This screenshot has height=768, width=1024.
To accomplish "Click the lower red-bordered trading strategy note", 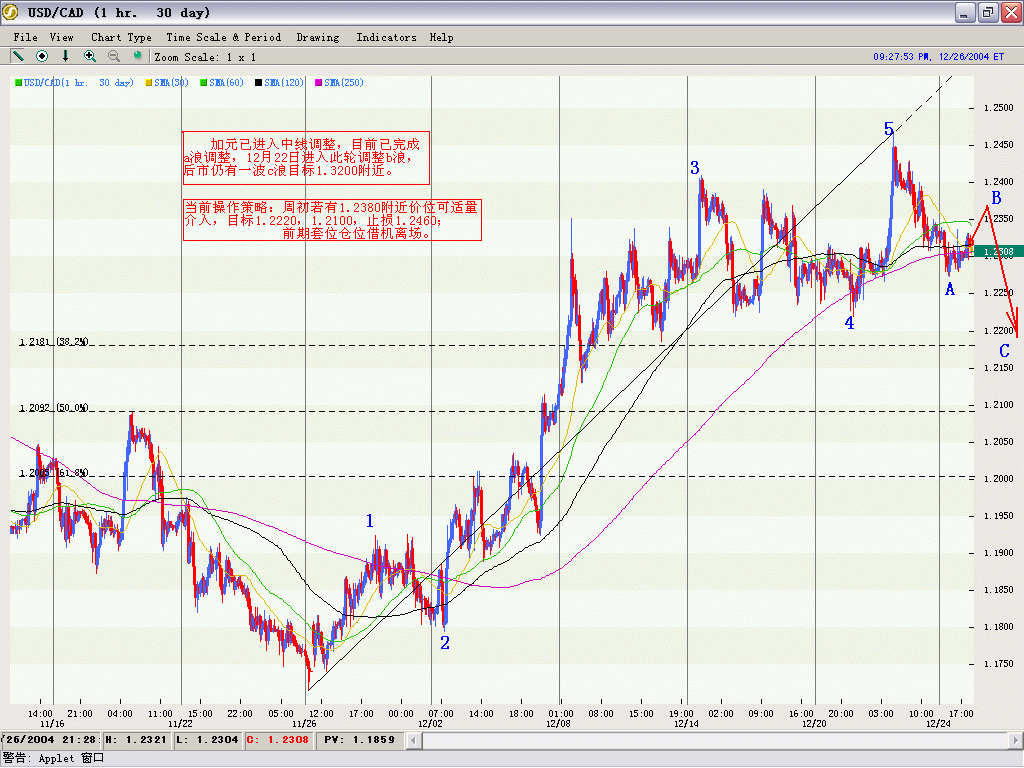I will (x=332, y=220).
